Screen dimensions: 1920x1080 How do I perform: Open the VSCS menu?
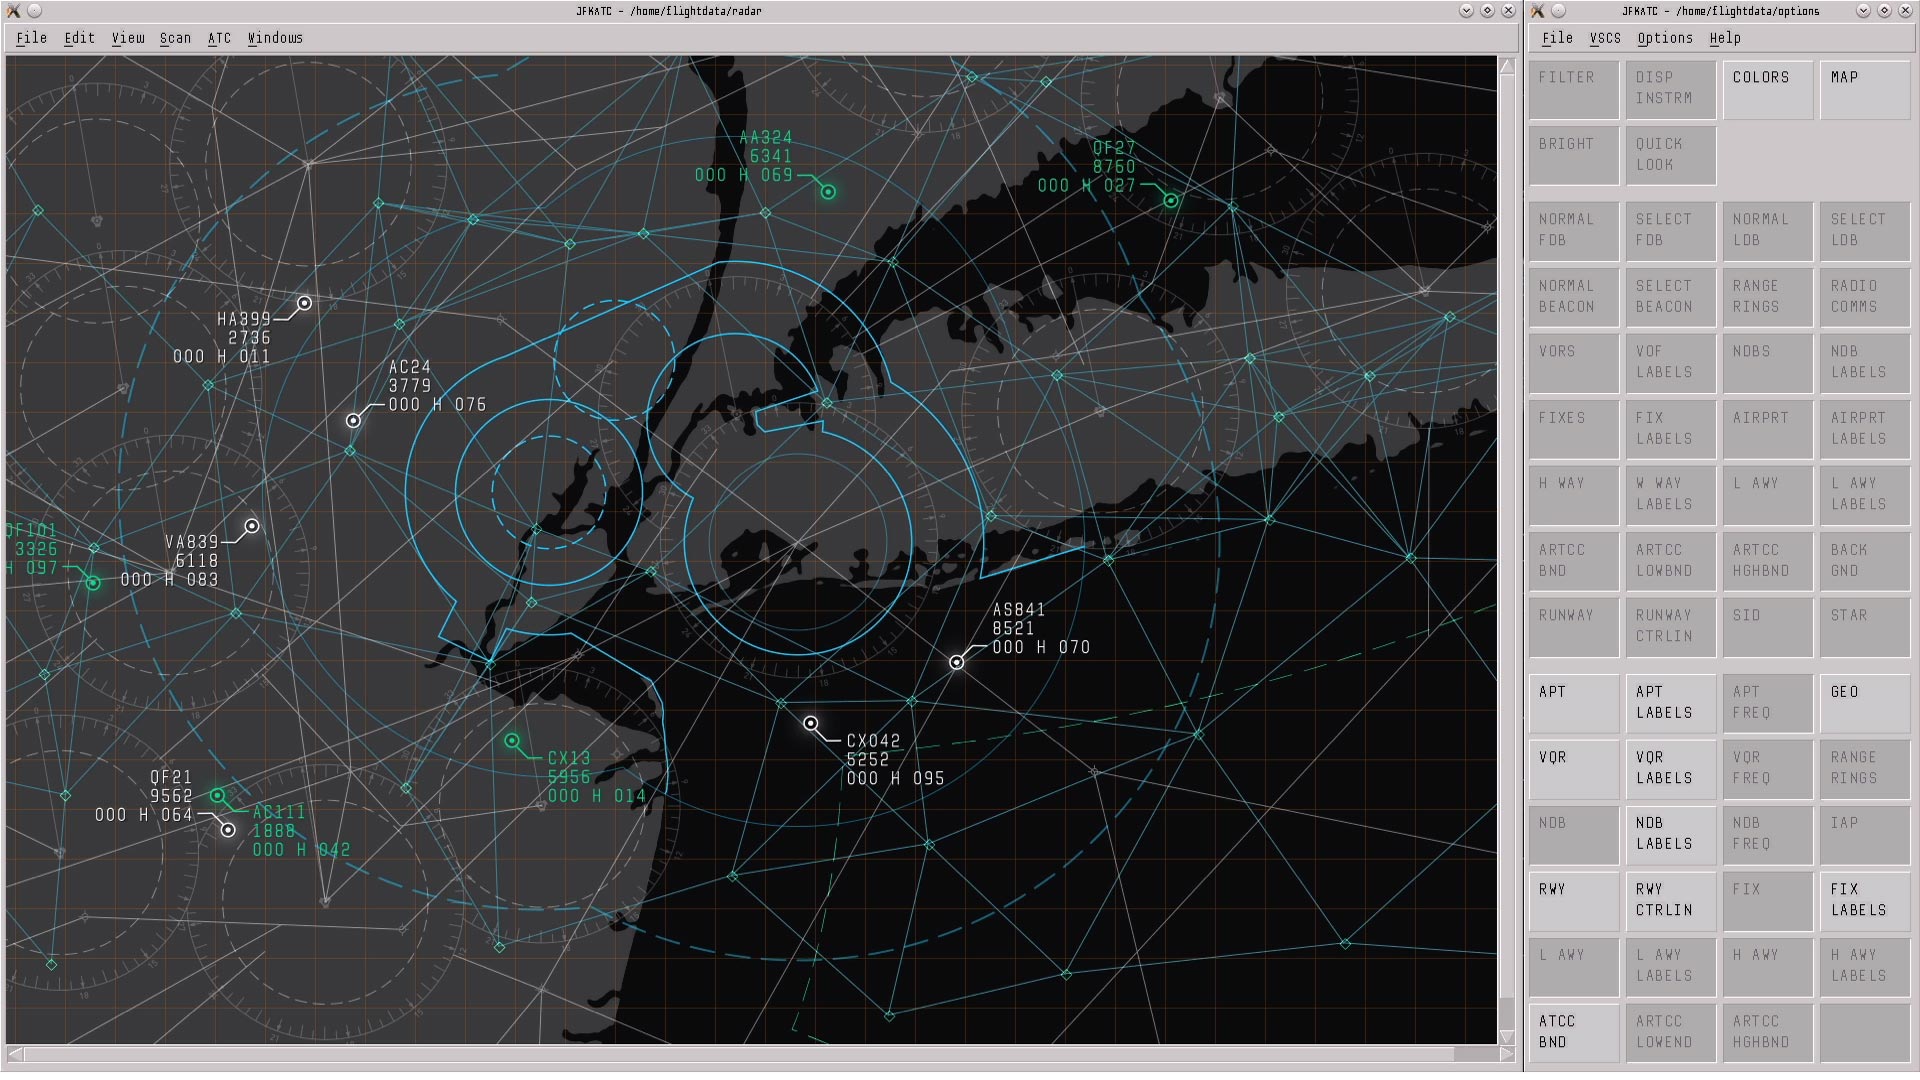click(x=1605, y=38)
